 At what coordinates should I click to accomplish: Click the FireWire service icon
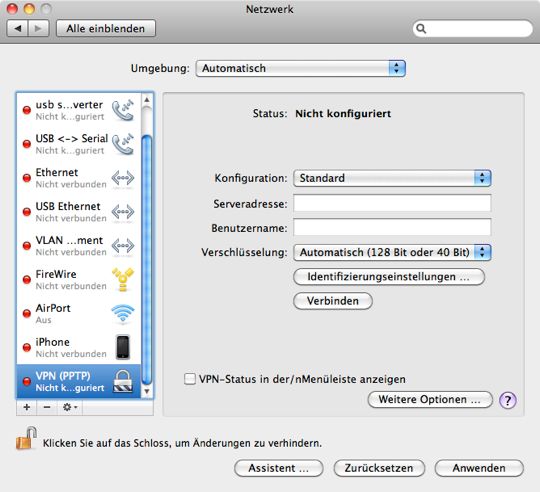123,280
